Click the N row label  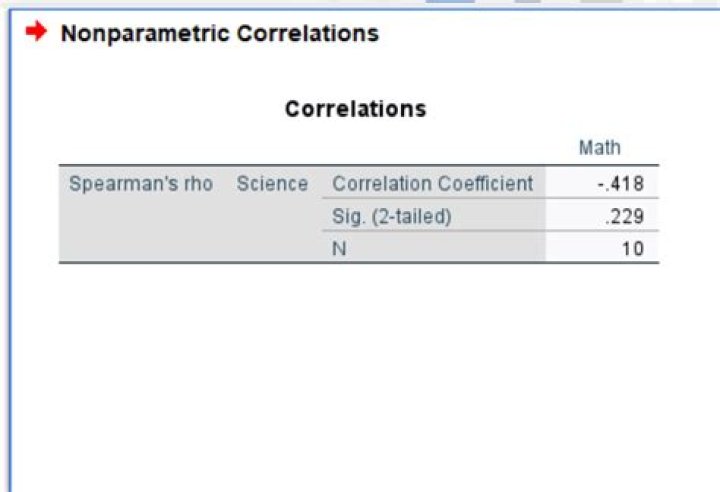point(338,248)
